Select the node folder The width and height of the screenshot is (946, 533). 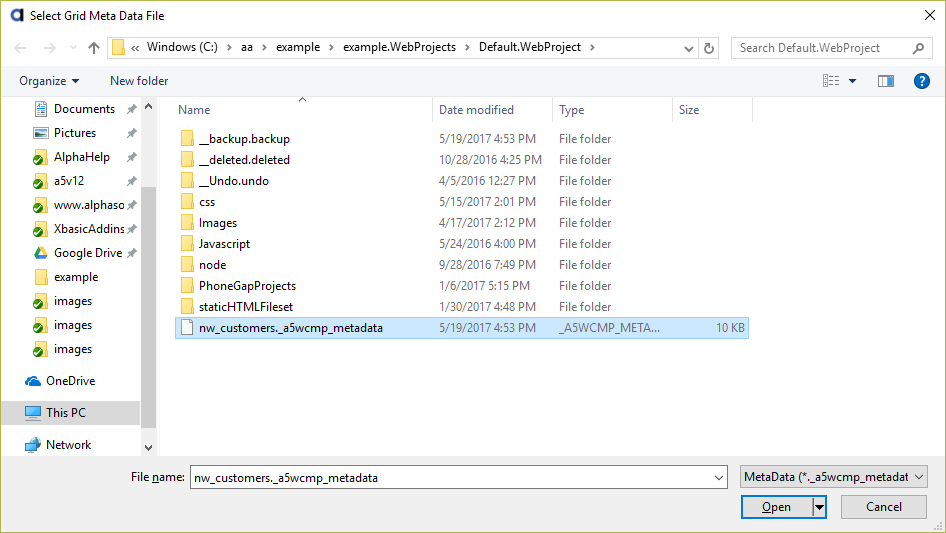(x=212, y=265)
